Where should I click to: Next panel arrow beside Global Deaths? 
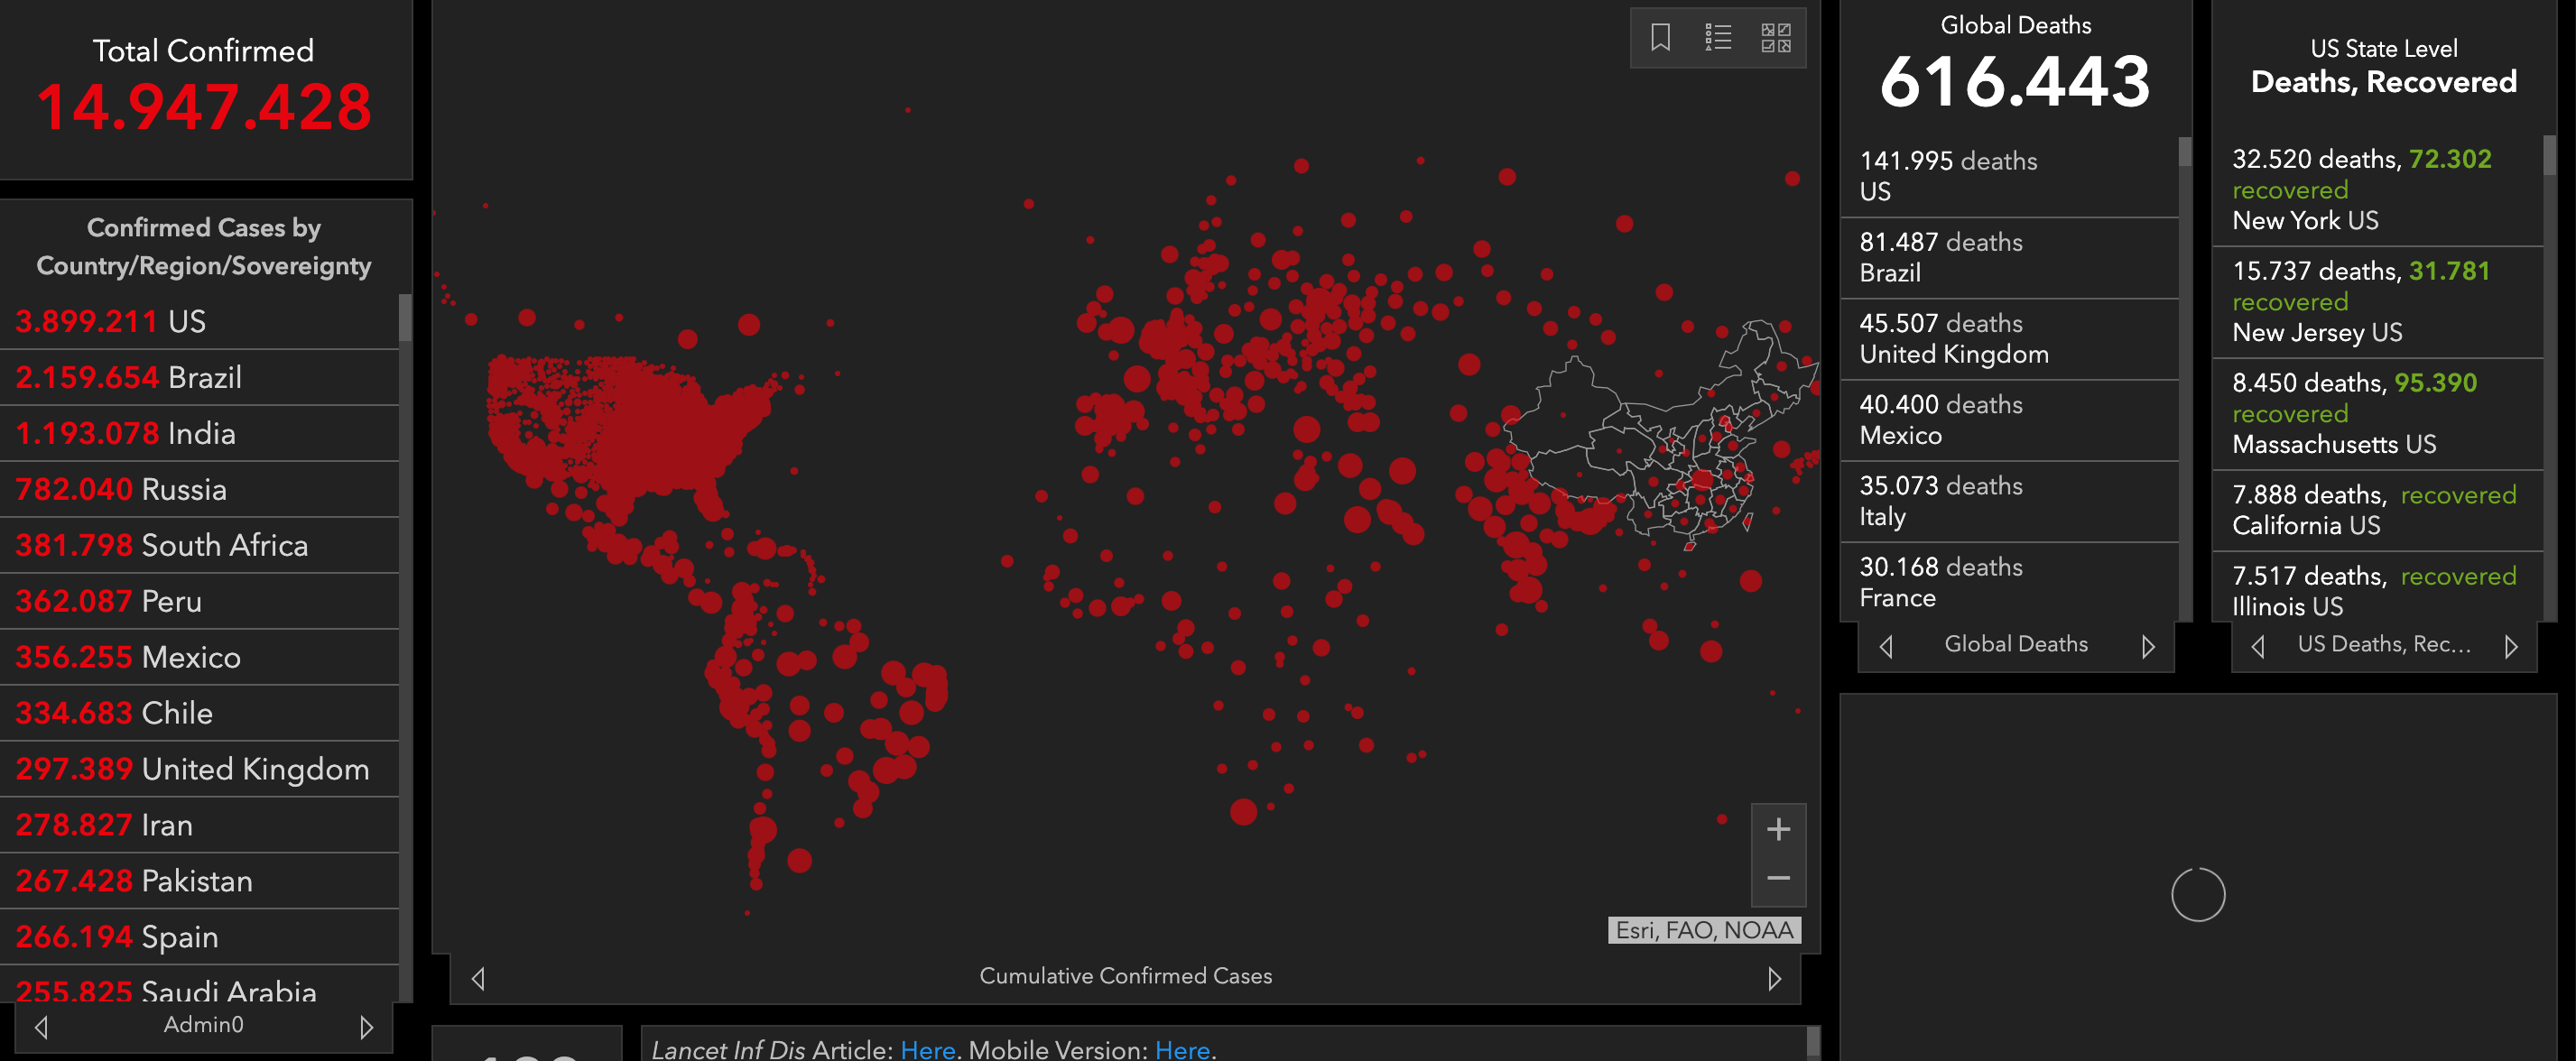point(2147,646)
